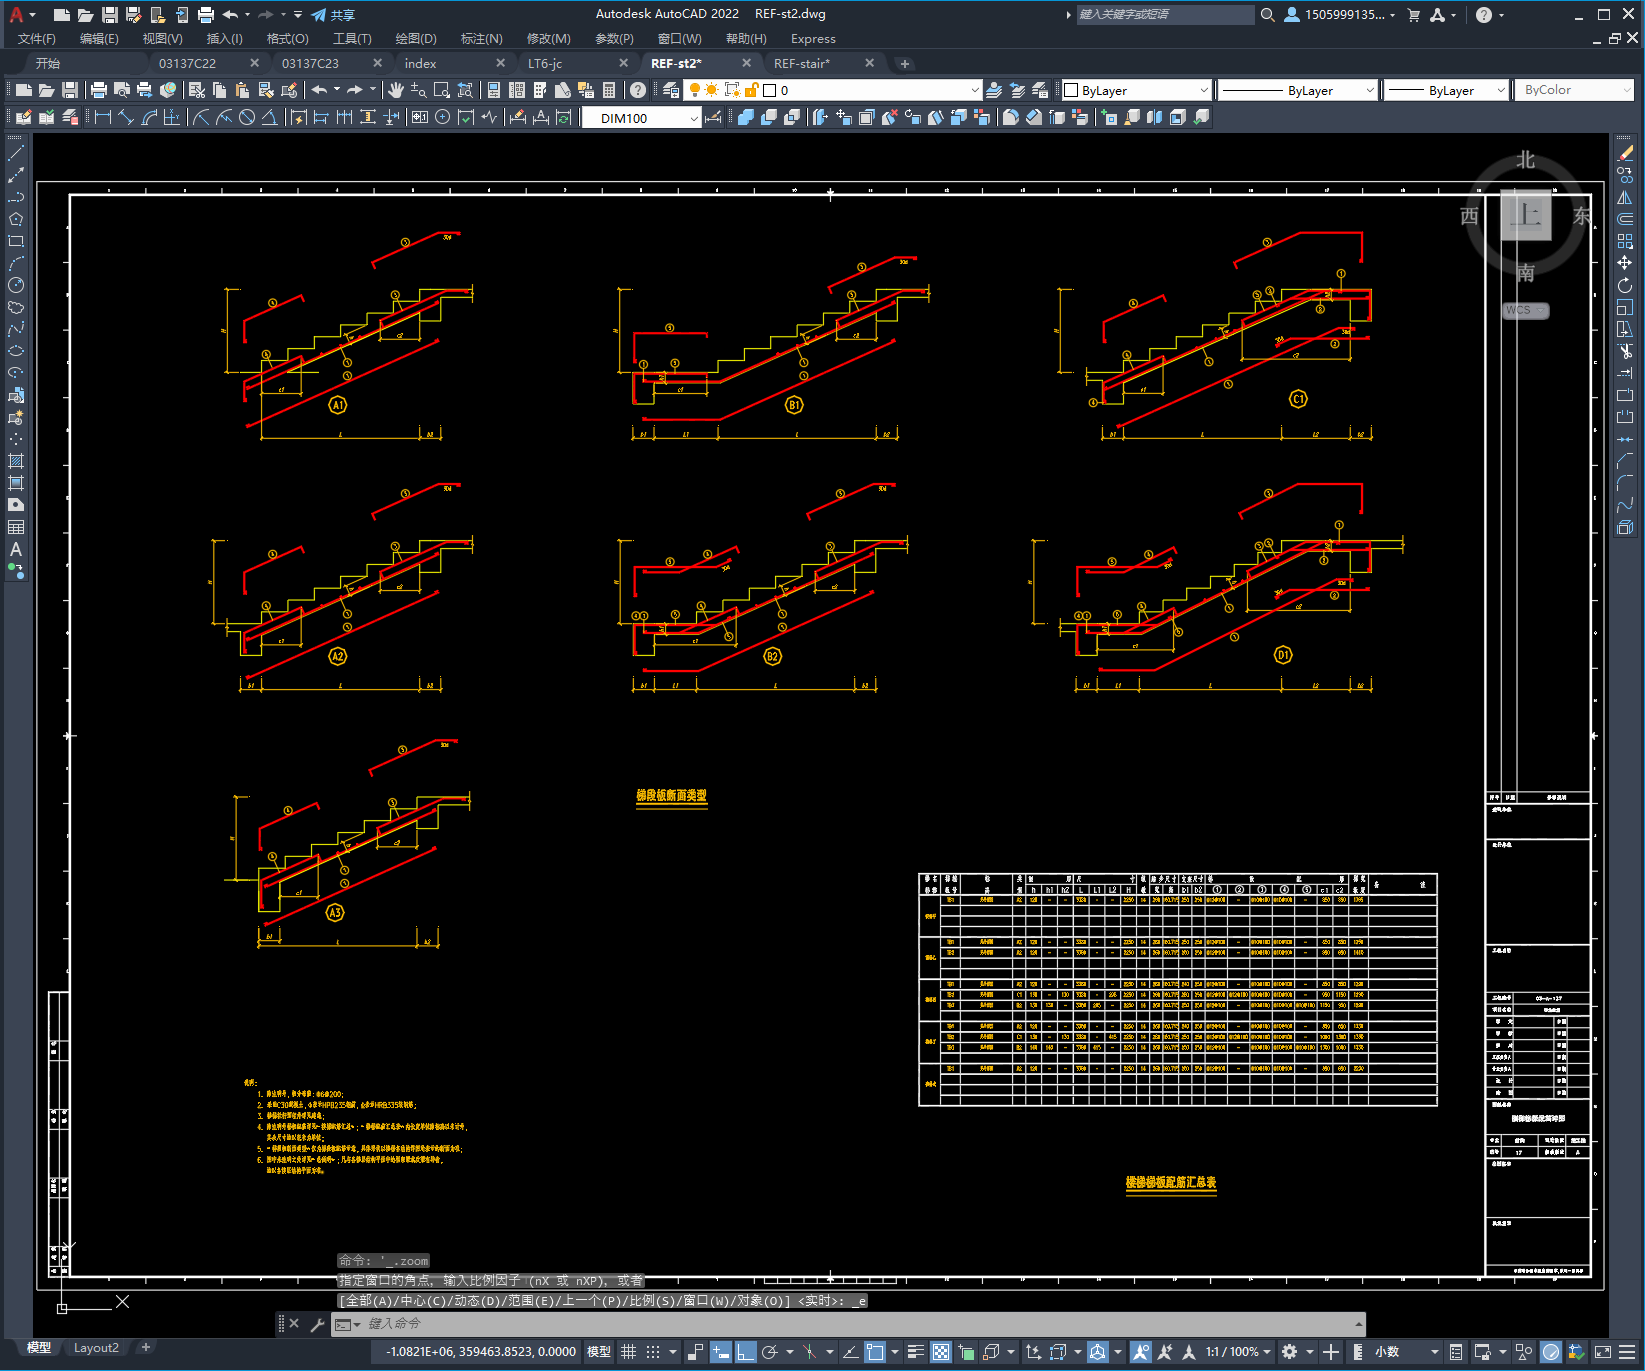Open the Layer Properties Manager icon
Screen dimensions: 1645x1371
tap(670, 90)
